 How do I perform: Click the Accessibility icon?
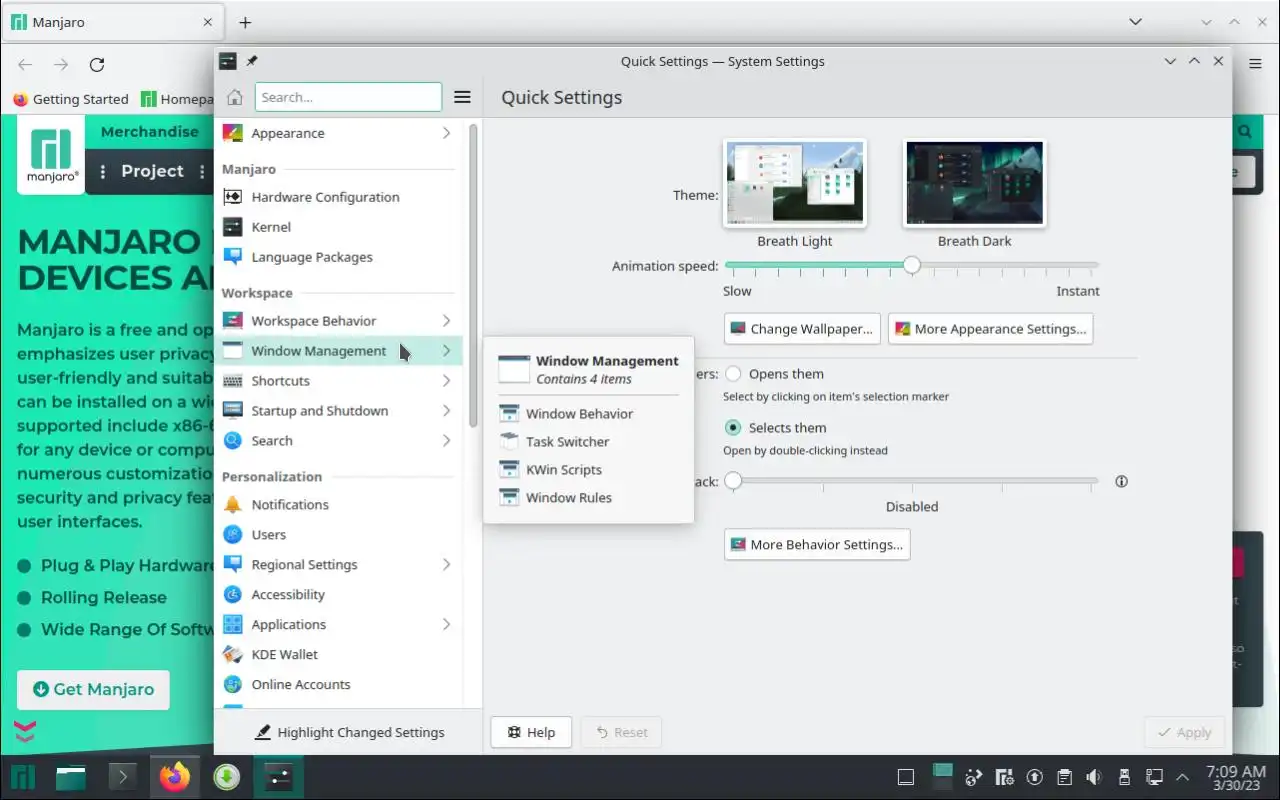(232, 595)
